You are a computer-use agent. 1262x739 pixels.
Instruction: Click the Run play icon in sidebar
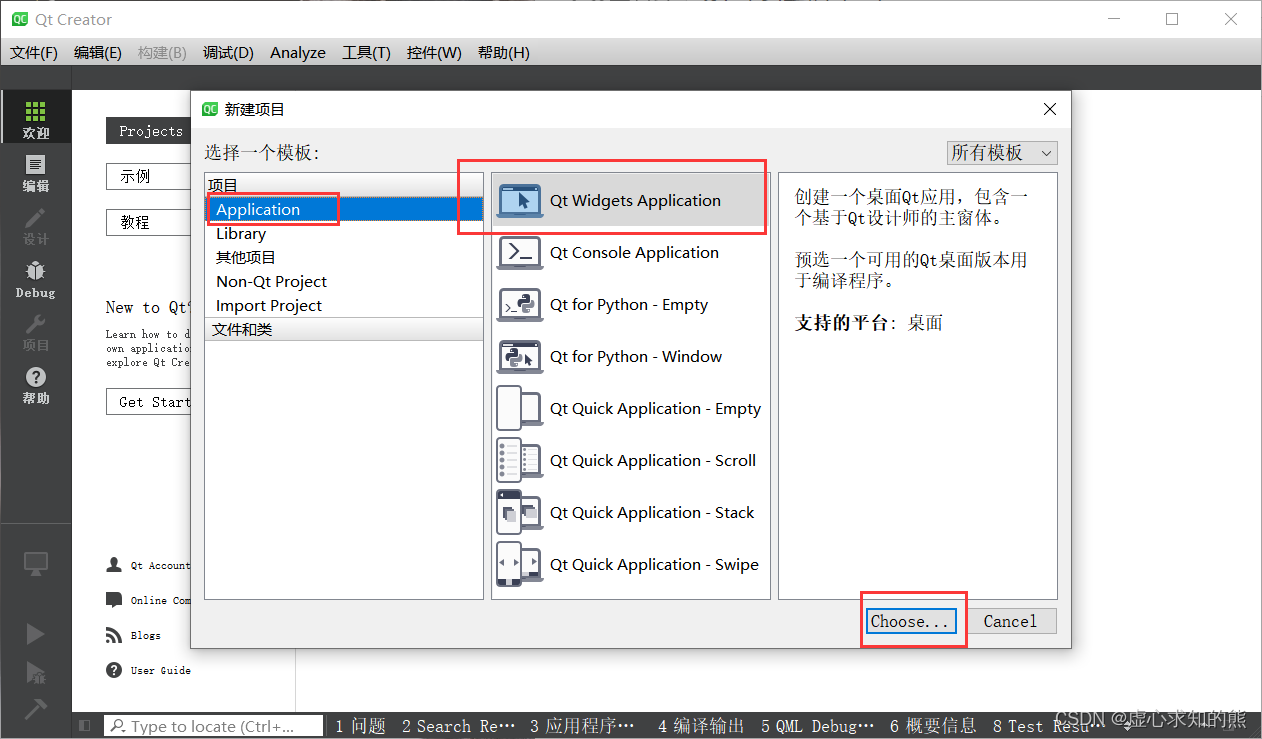click(35, 633)
